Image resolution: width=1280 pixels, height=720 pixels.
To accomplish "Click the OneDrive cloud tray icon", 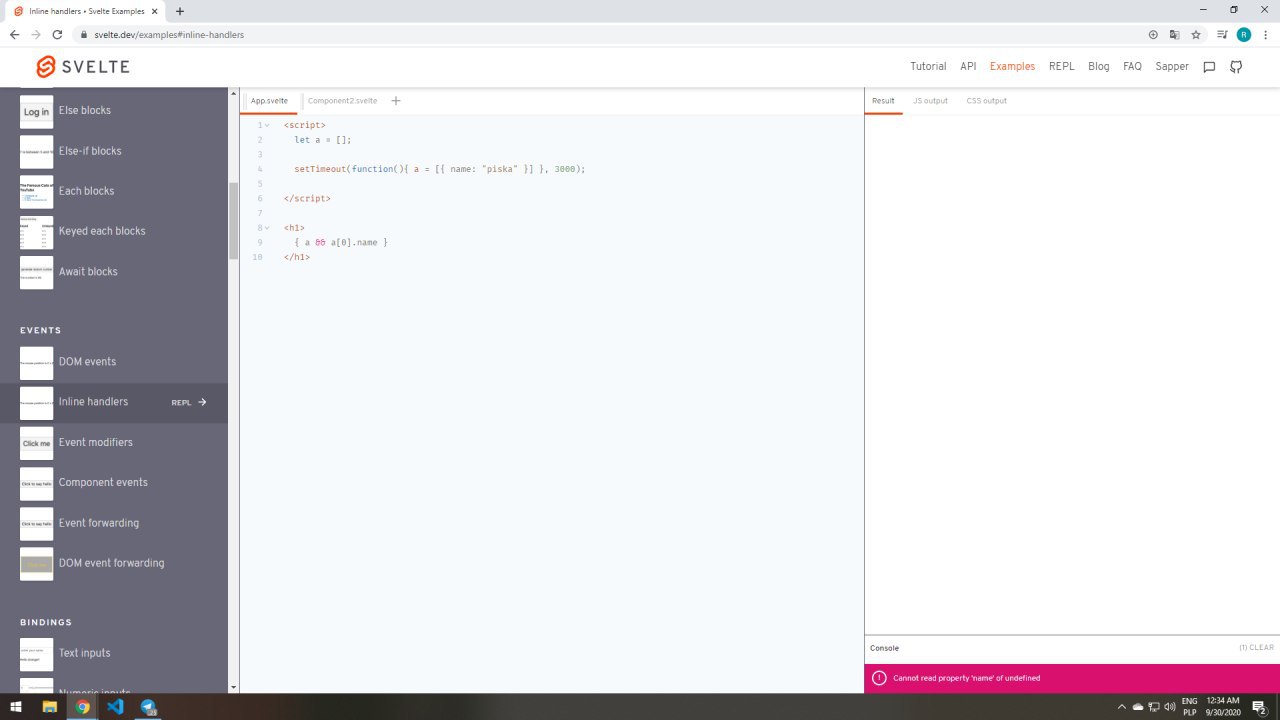I will click(1137, 707).
